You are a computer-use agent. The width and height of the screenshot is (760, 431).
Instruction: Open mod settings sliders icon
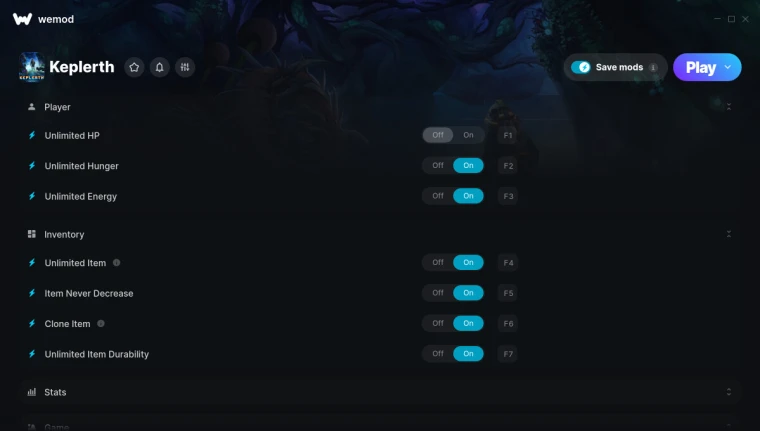(185, 67)
